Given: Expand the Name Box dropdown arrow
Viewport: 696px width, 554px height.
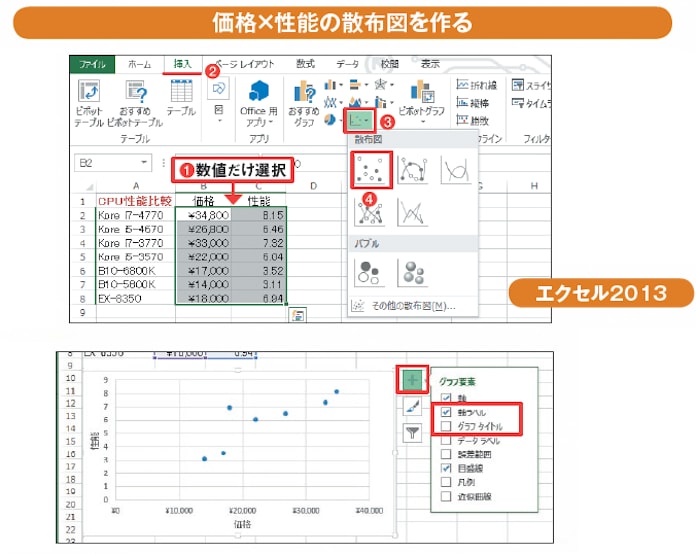Looking at the screenshot, I should (144, 163).
